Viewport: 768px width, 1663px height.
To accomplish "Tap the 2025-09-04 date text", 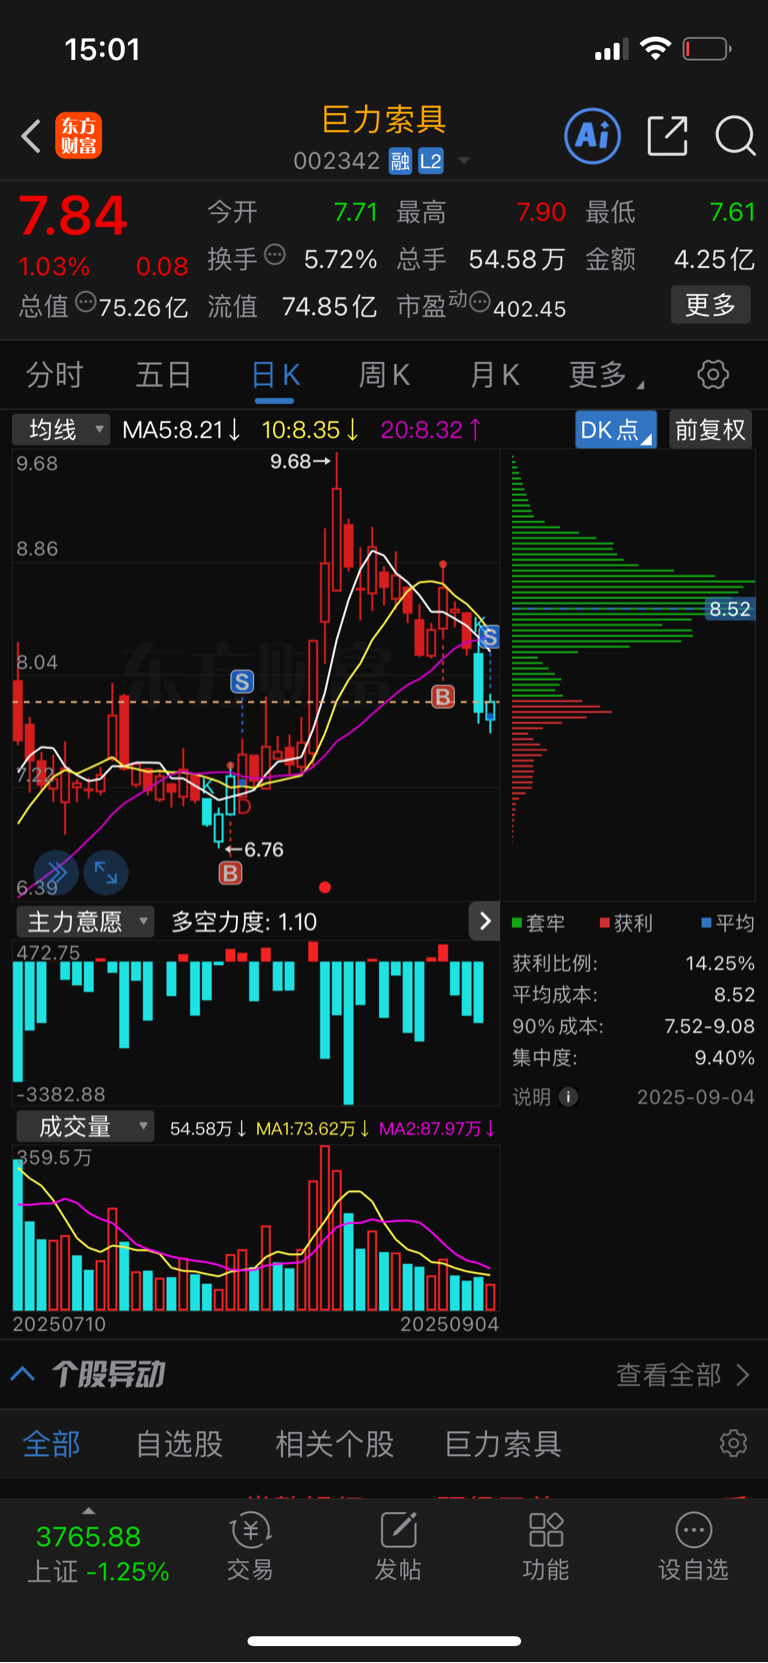I will click(696, 1097).
